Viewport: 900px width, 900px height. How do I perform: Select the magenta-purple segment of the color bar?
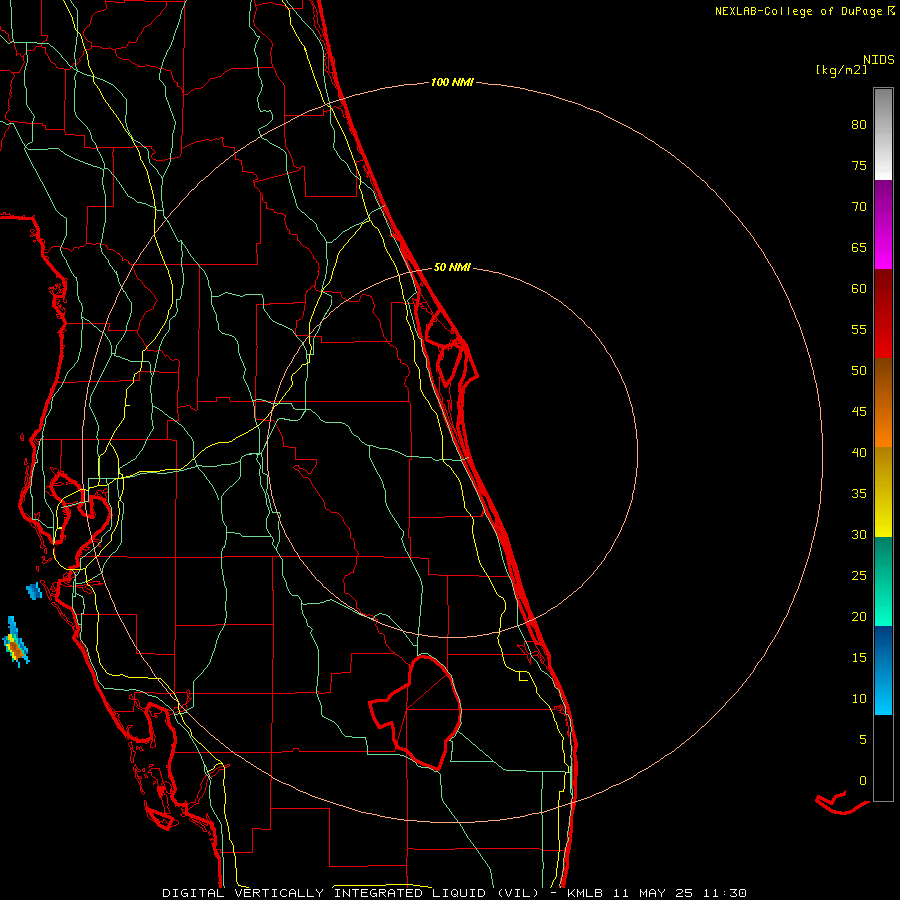point(883,224)
